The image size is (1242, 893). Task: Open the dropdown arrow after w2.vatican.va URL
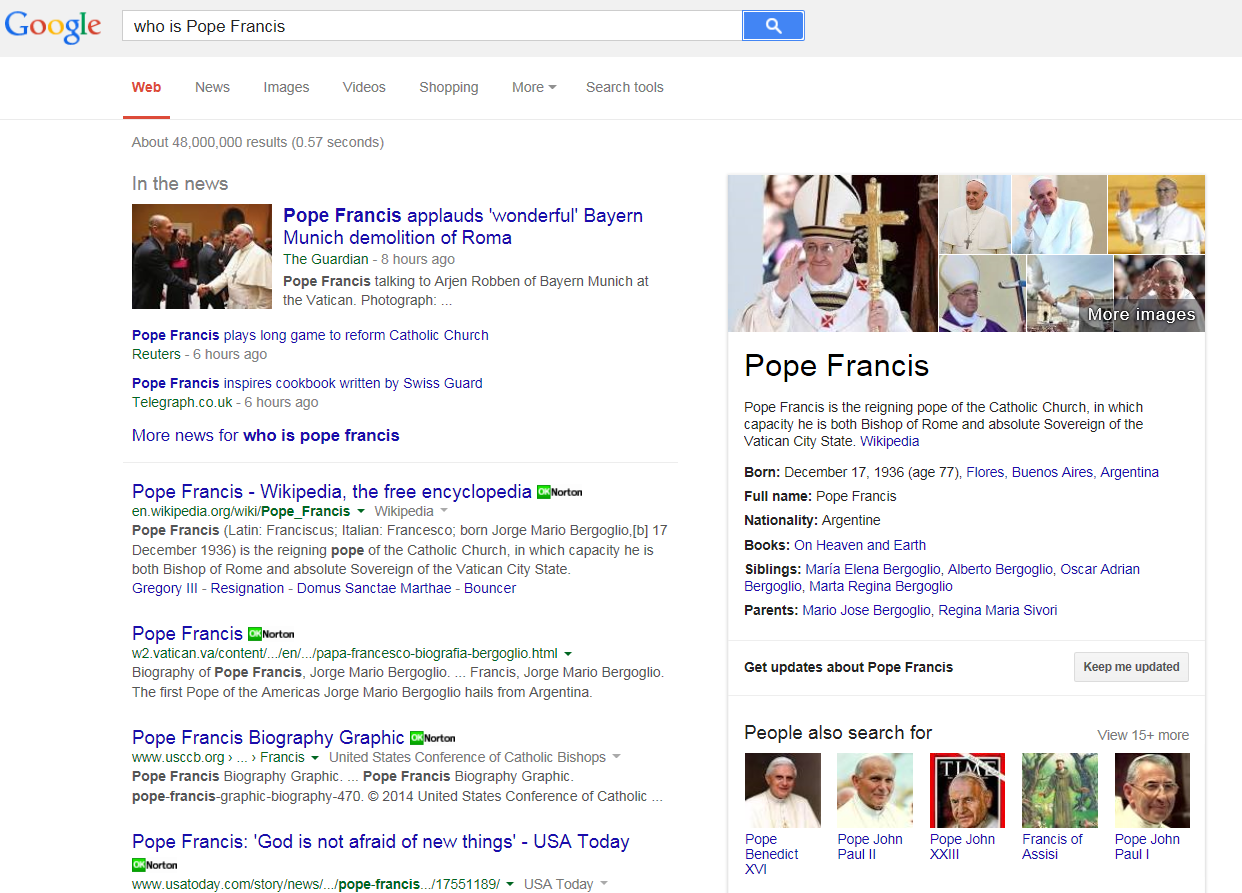pos(568,653)
